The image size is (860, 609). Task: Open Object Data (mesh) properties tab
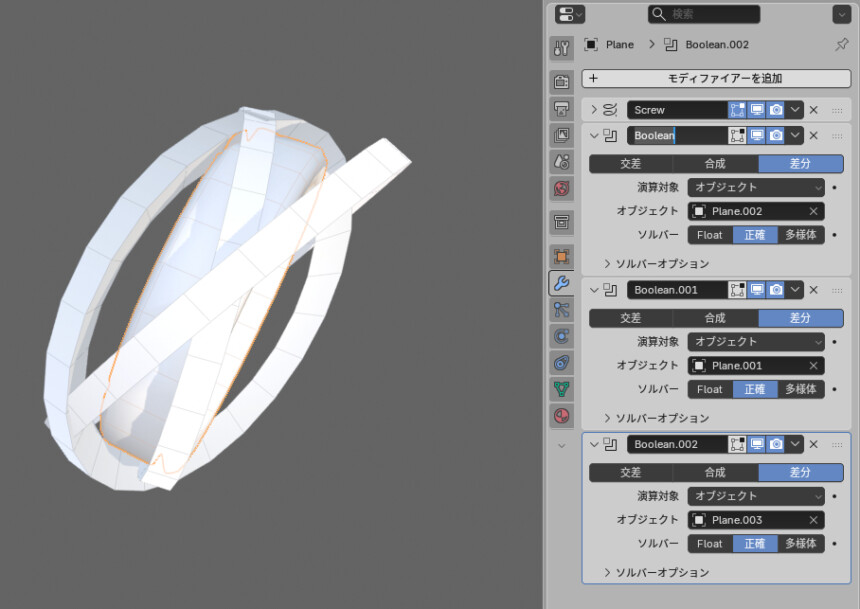click(561, 388)
